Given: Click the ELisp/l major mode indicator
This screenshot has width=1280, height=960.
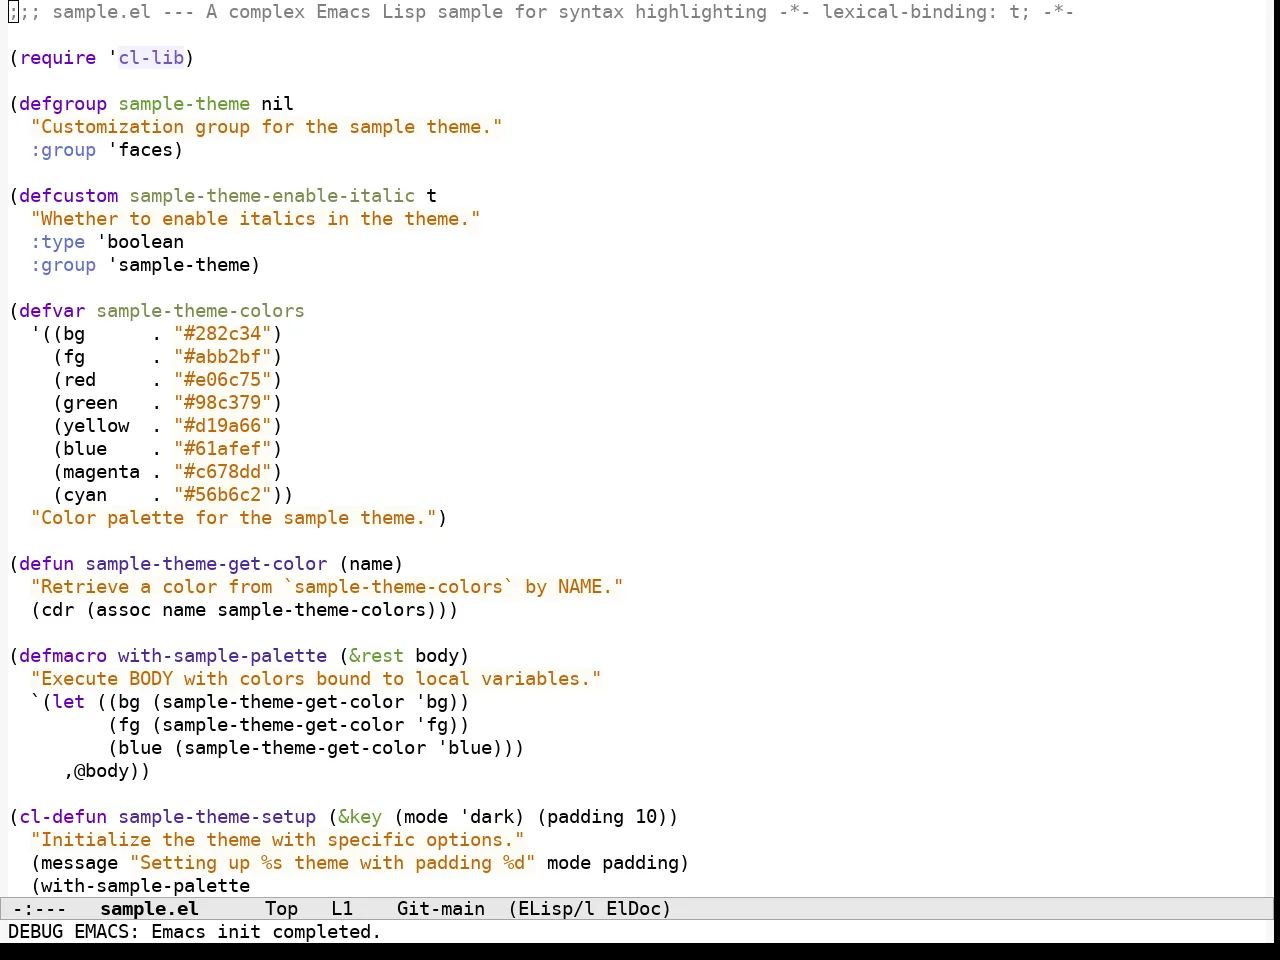Looking at the screenshot, I should pos(556,909).
